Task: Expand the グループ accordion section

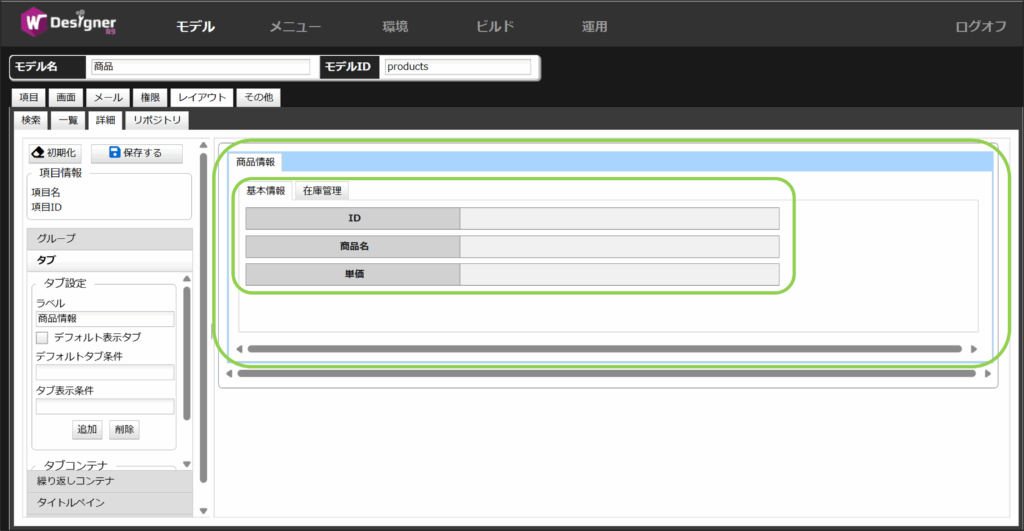Action: [x=109, y=238]
